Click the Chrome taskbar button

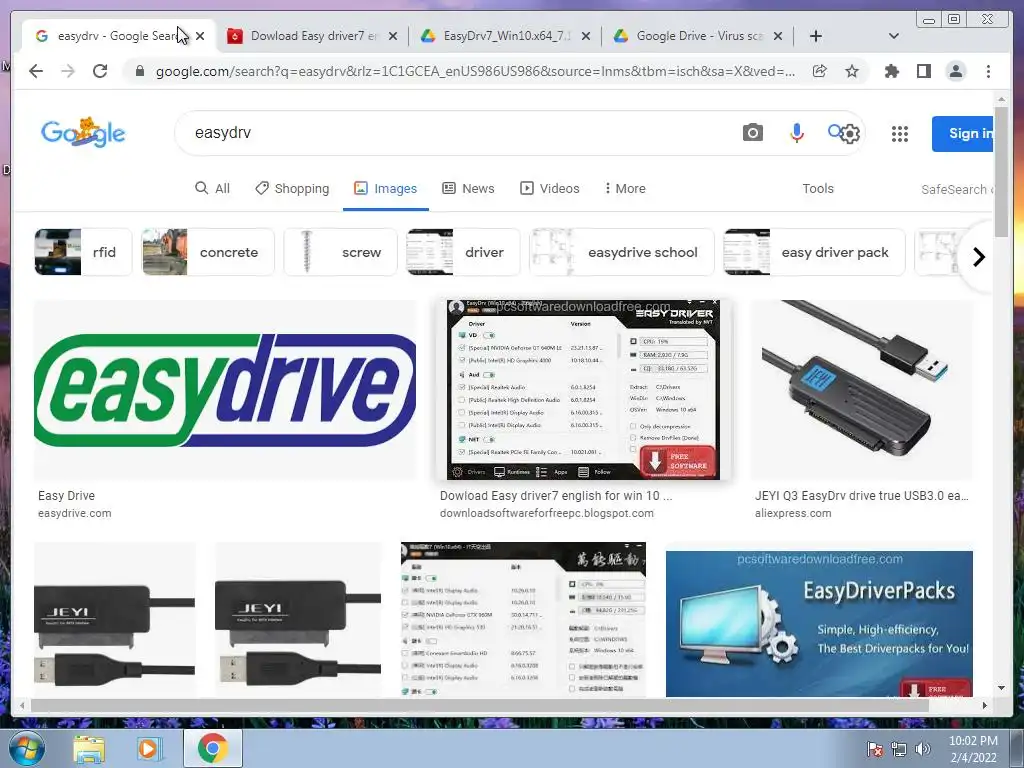(x=212, y=748)
